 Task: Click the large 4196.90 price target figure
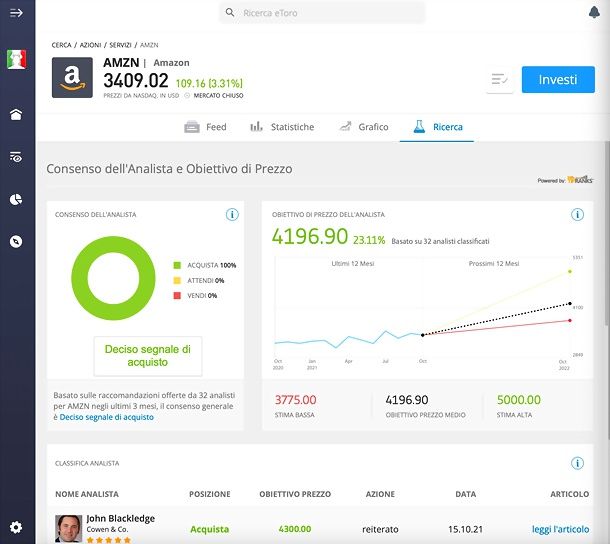310,237
